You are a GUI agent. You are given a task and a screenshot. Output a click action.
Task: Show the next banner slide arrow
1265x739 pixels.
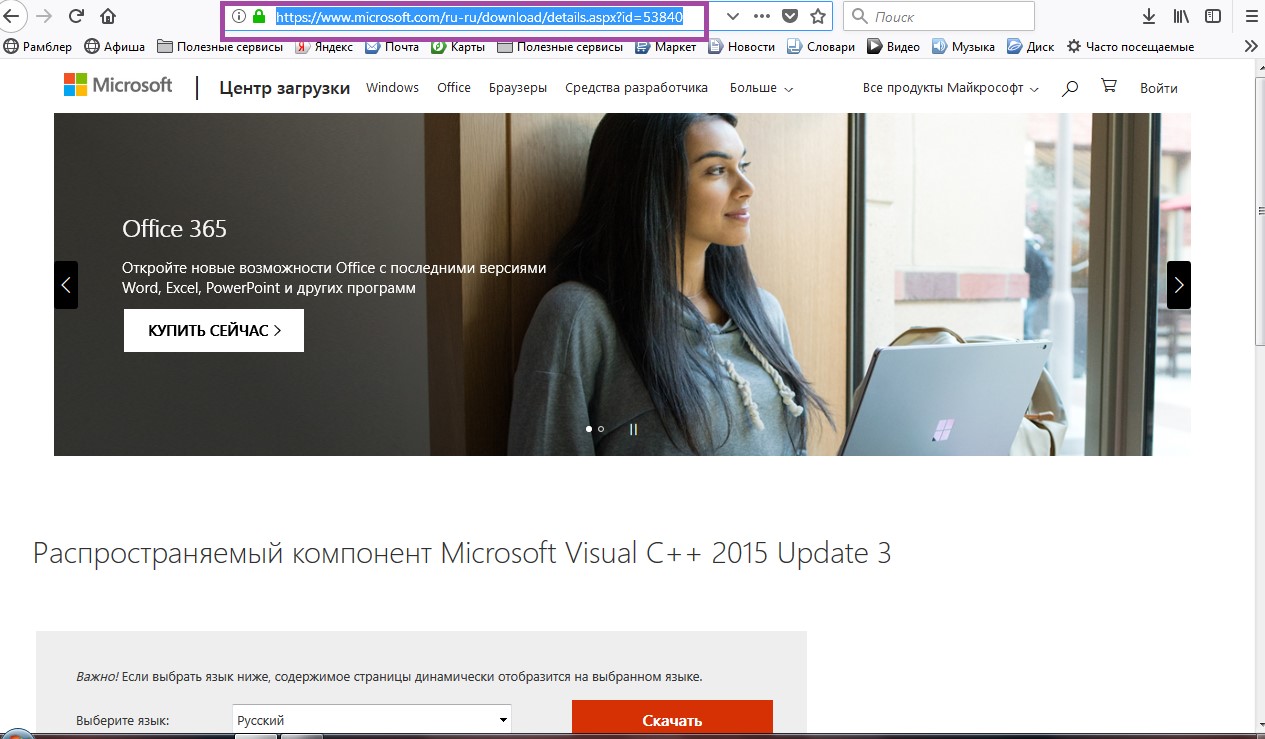1179,285
